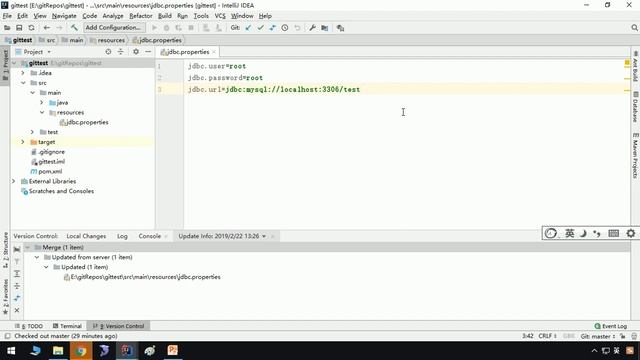Click the Open folder toolbar icon
This screenshot has height=360, width=640.
[x=7, y=28]
